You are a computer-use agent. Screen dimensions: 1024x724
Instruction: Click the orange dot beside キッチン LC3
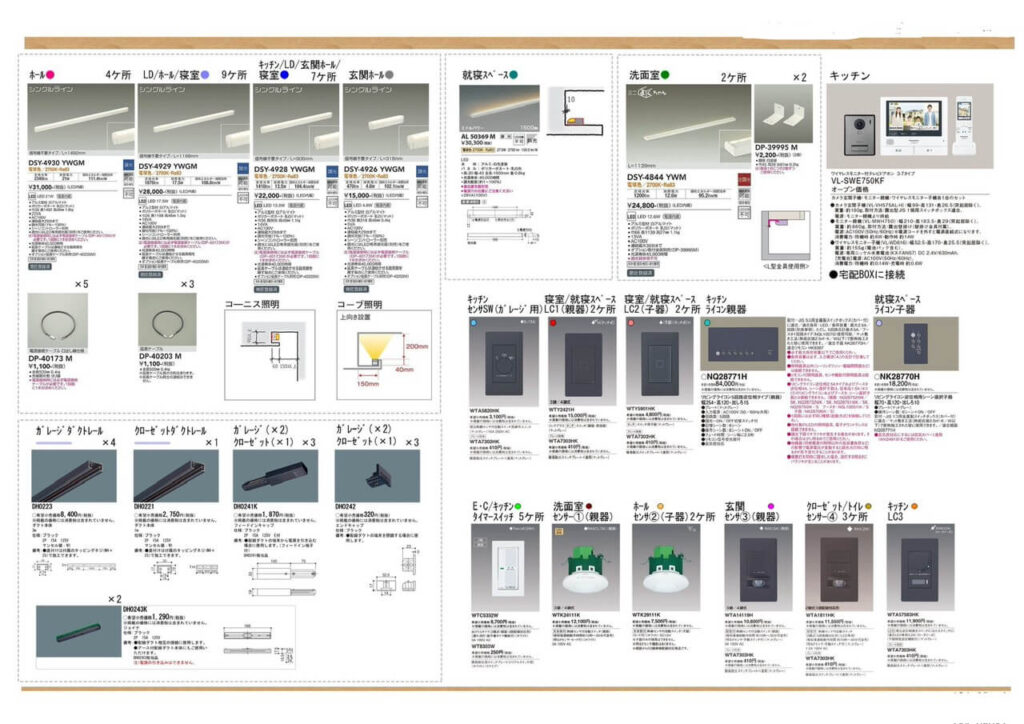[914, 506]
